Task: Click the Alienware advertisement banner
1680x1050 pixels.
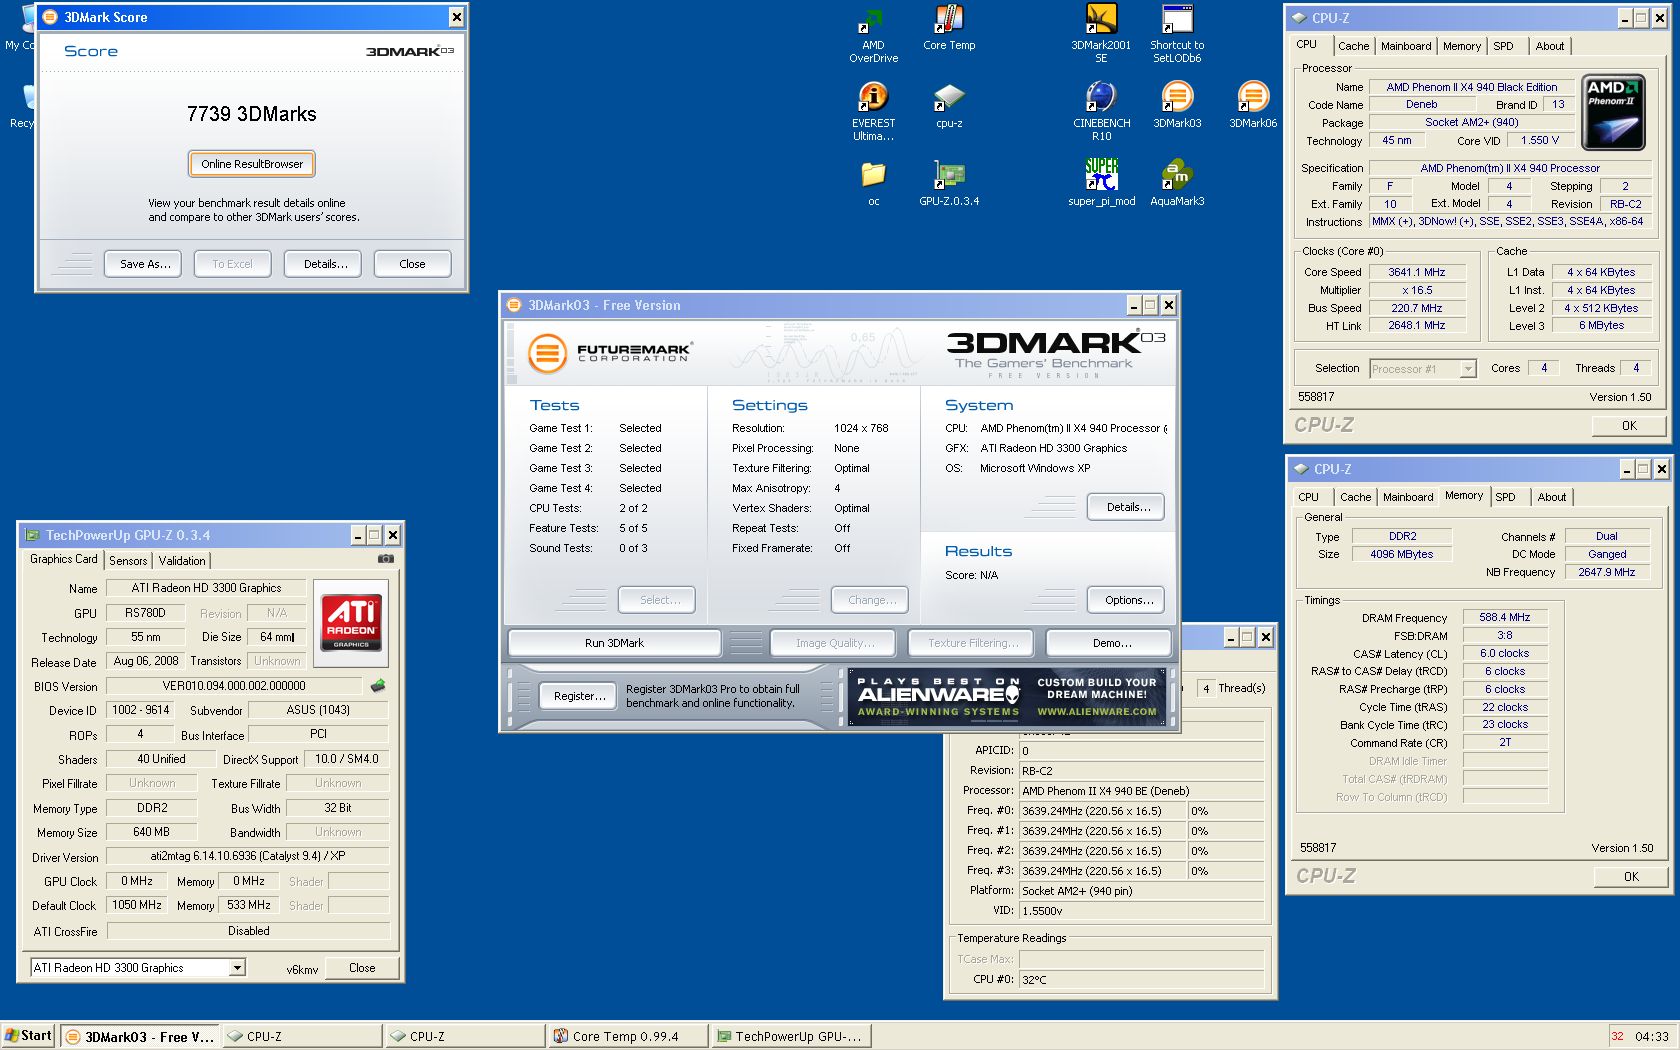Action: pos(1007,696)
